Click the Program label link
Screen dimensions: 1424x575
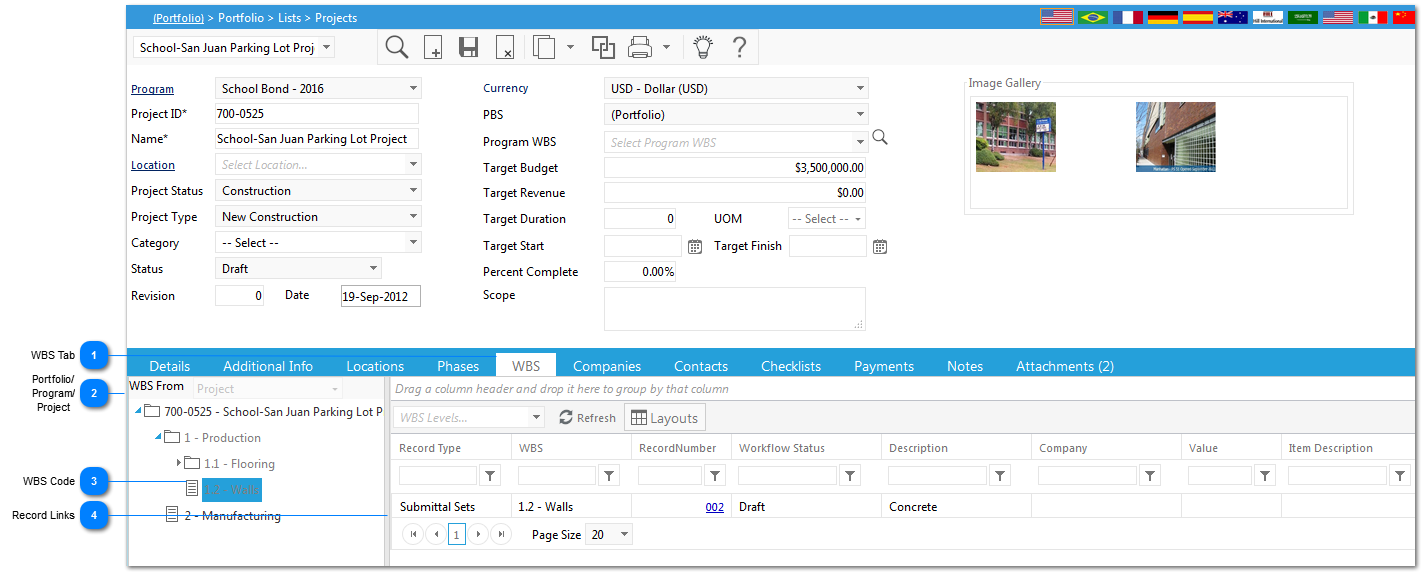pyautogui.click(x=152, y=89)
